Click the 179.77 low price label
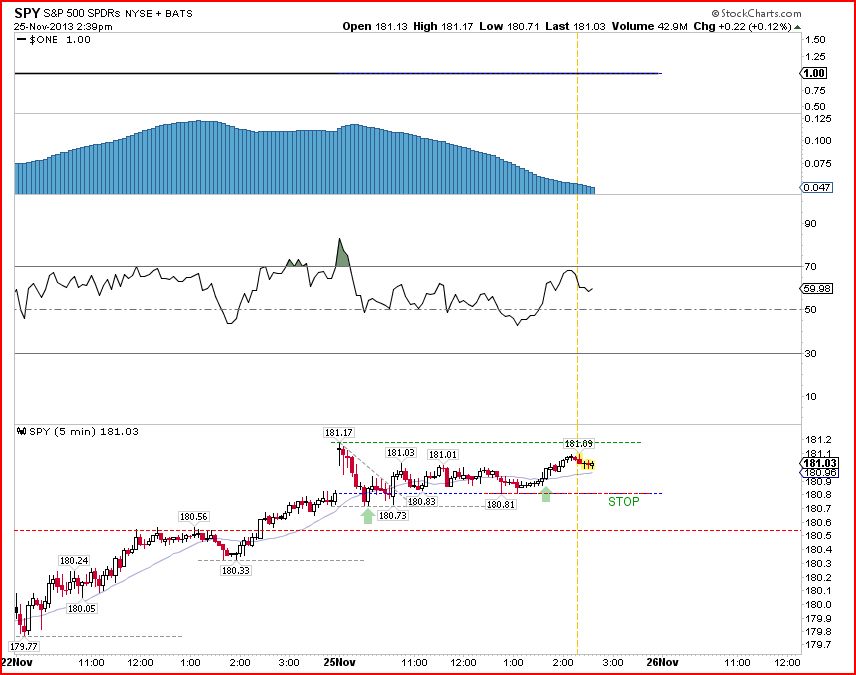 [x=24, y=646]
